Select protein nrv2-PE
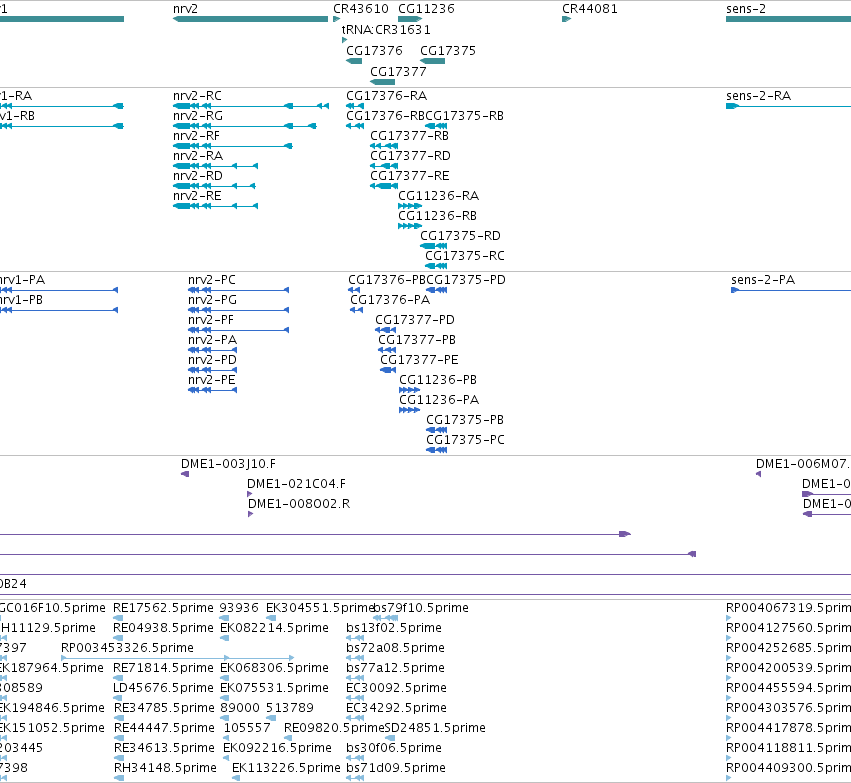 (x=212, y=381)
